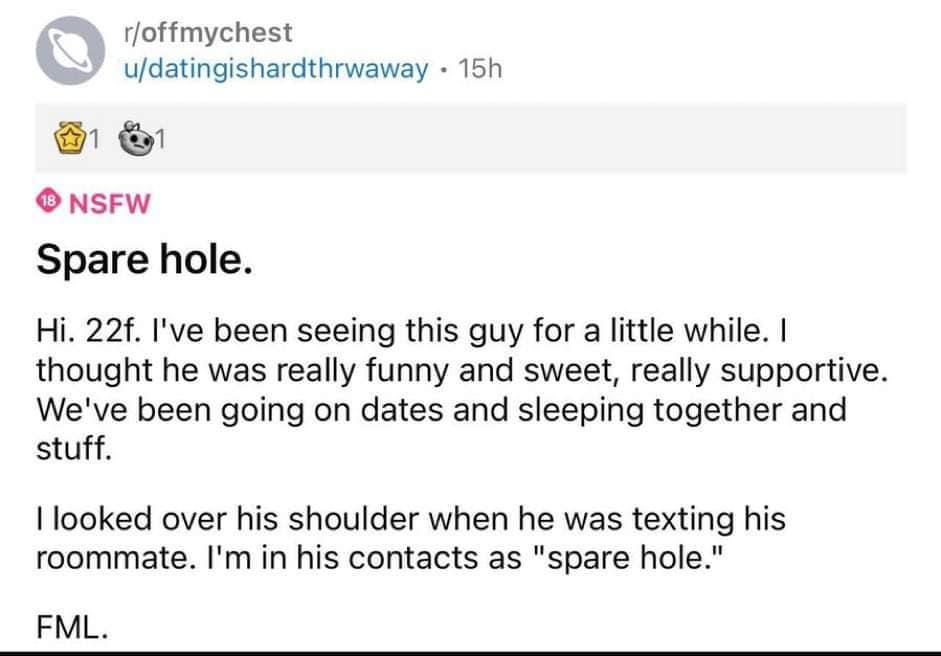941x656 pixels.
Task: Open the u/datingishardthrwaway user profile
Action: click(x=271, y=70)
